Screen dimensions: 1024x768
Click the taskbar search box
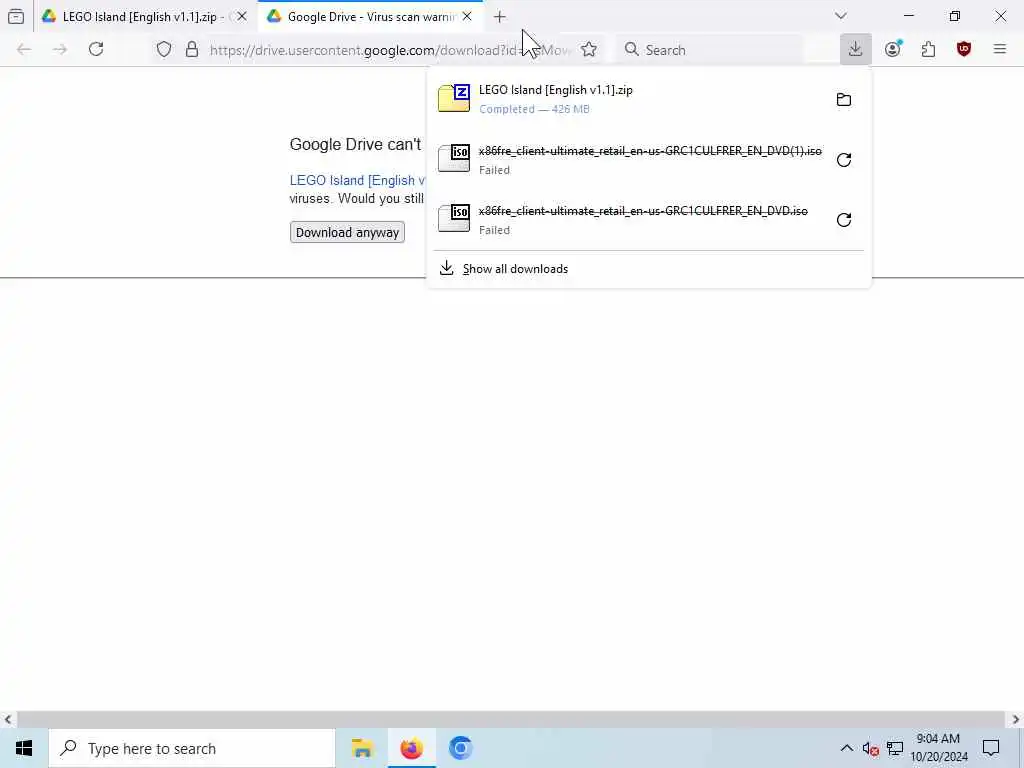click(192, 748)
